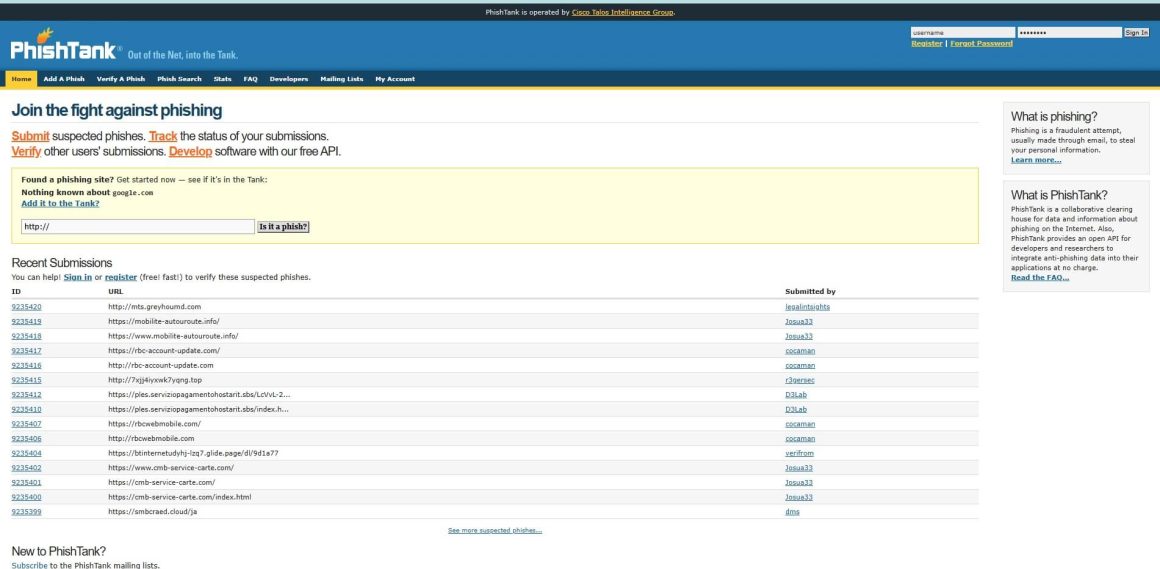View submitter profile legalintsights
Image resolution: width=1160 pixels, height=569 pixels.
click(x=807, y=306)
